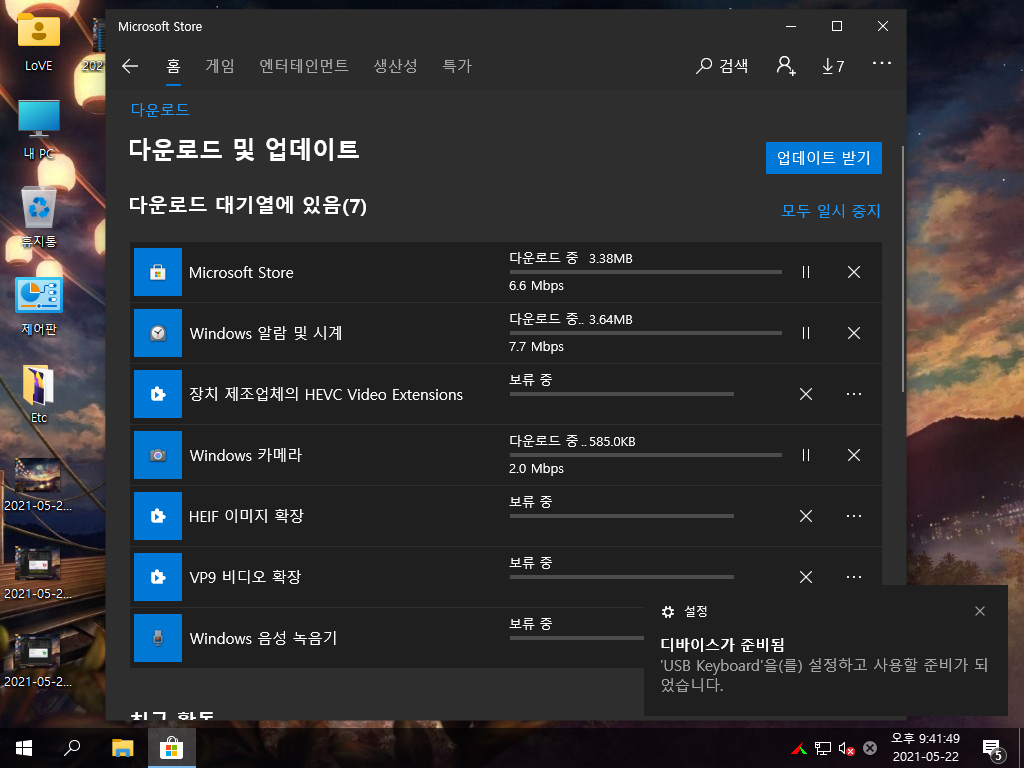Viewport: 1024px width, 768px height.
Task: Select the VP9 비디오 확장 row name
Action: pos(245,577)
